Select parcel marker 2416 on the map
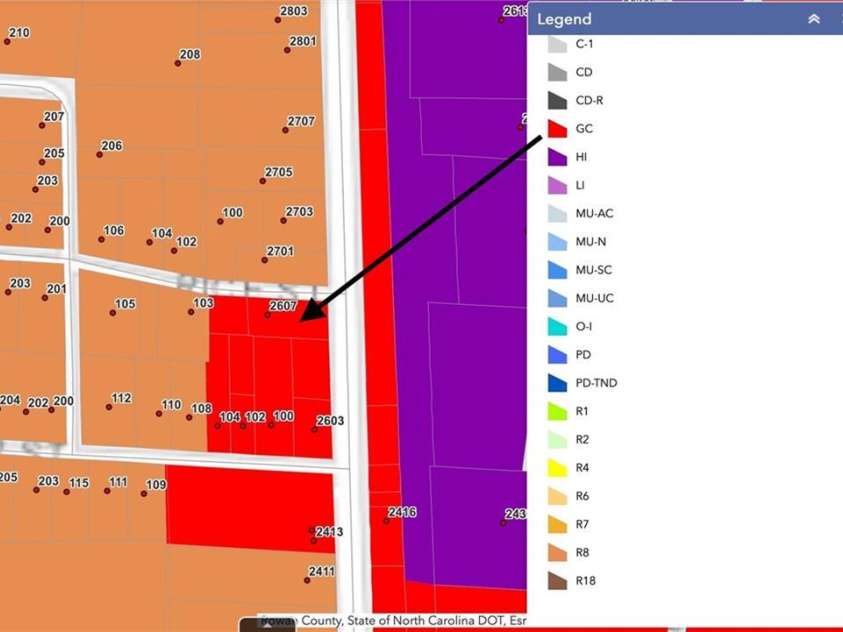843x632 pixels. (x=386, y=521)
